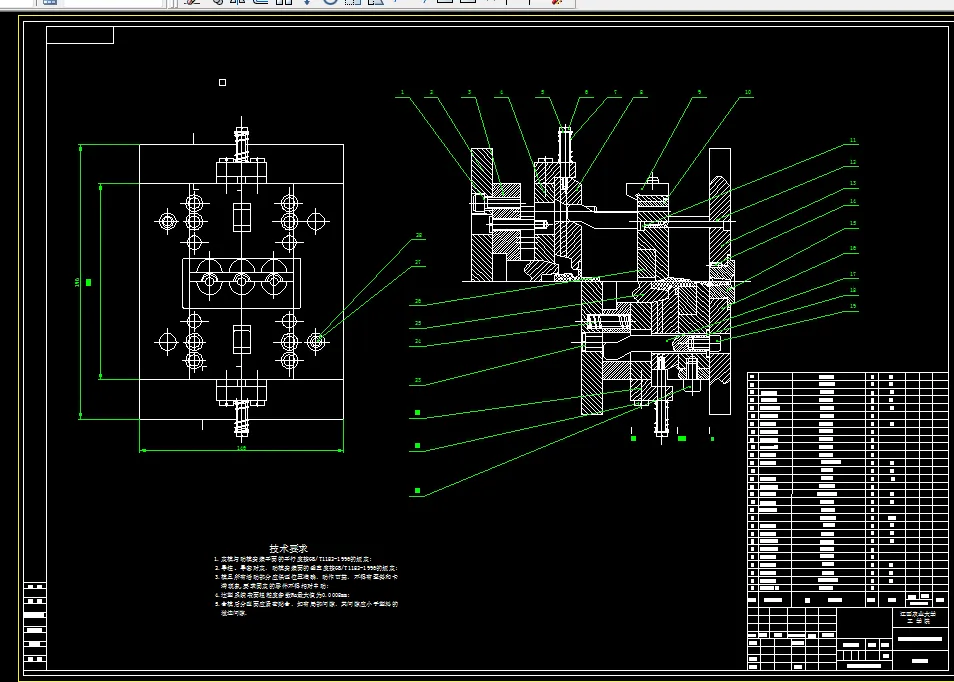Select part callout number 12
The height and width of the screenshot is (682, 954).
853,162
